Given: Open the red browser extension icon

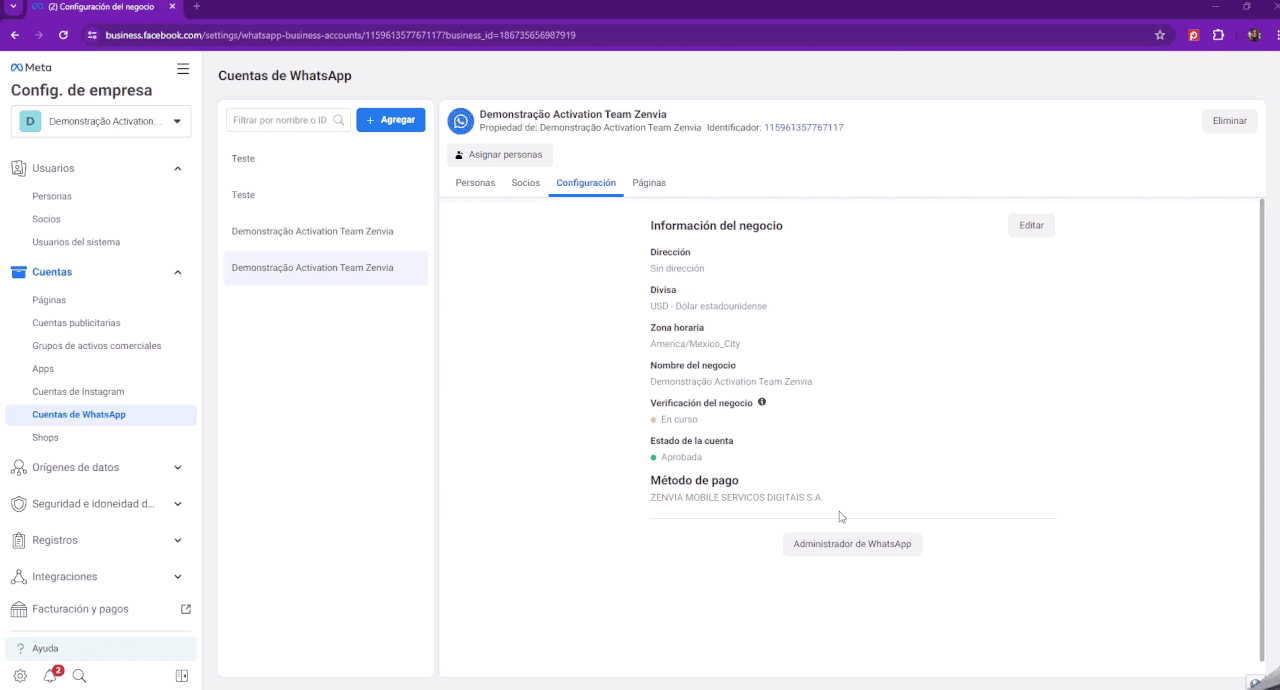Looking at the screenshot, I should [1194, 35].
